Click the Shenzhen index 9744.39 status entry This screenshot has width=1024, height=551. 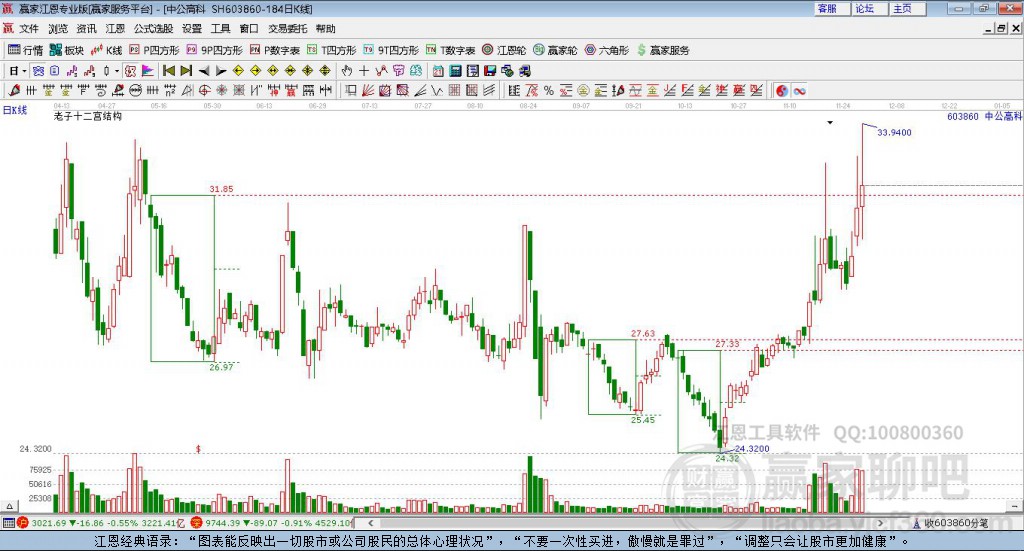[x=272, y=523]
